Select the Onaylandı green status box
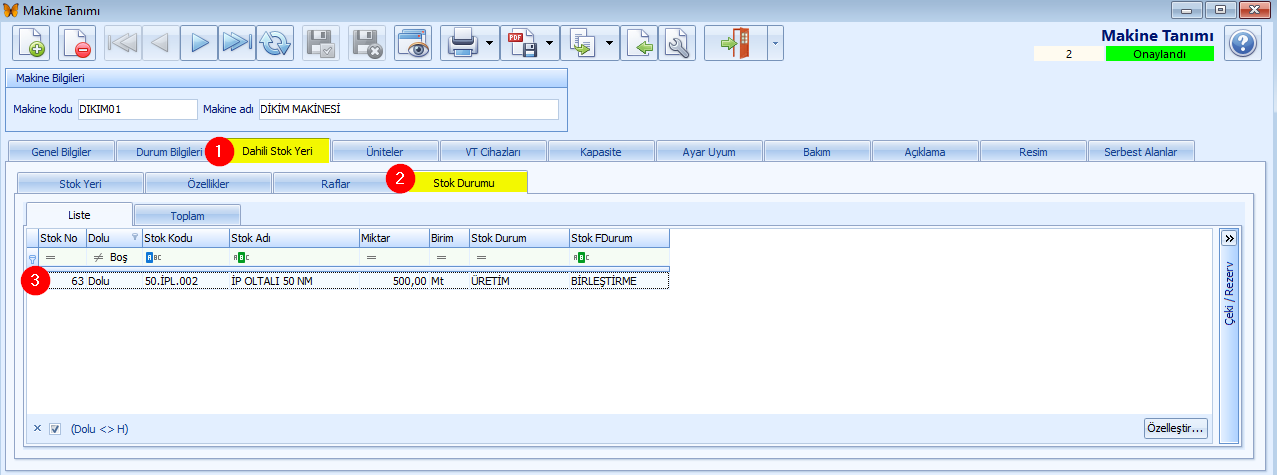The width and height of the screenshot is (1277, 475). click(x=1159, y=54)
